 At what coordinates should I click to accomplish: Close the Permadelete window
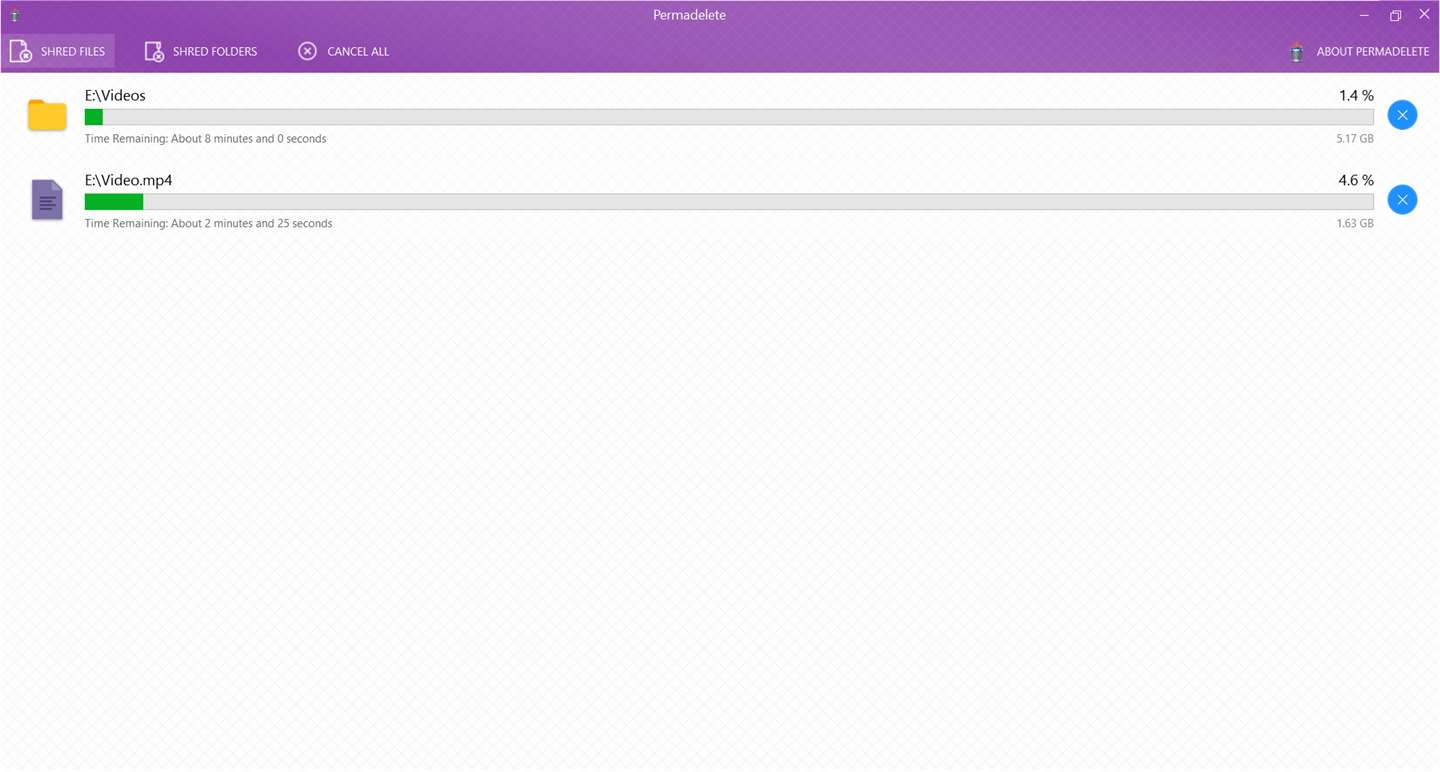tap(1424, 15)
